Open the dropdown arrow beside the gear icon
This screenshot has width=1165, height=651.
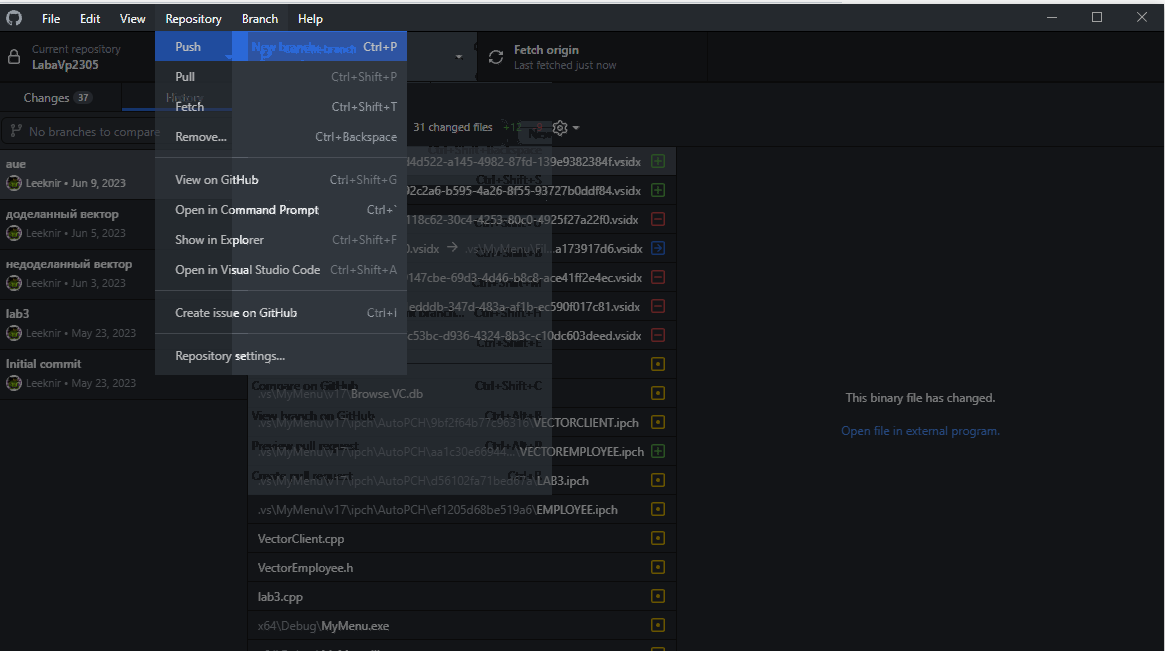coord(577,128)
